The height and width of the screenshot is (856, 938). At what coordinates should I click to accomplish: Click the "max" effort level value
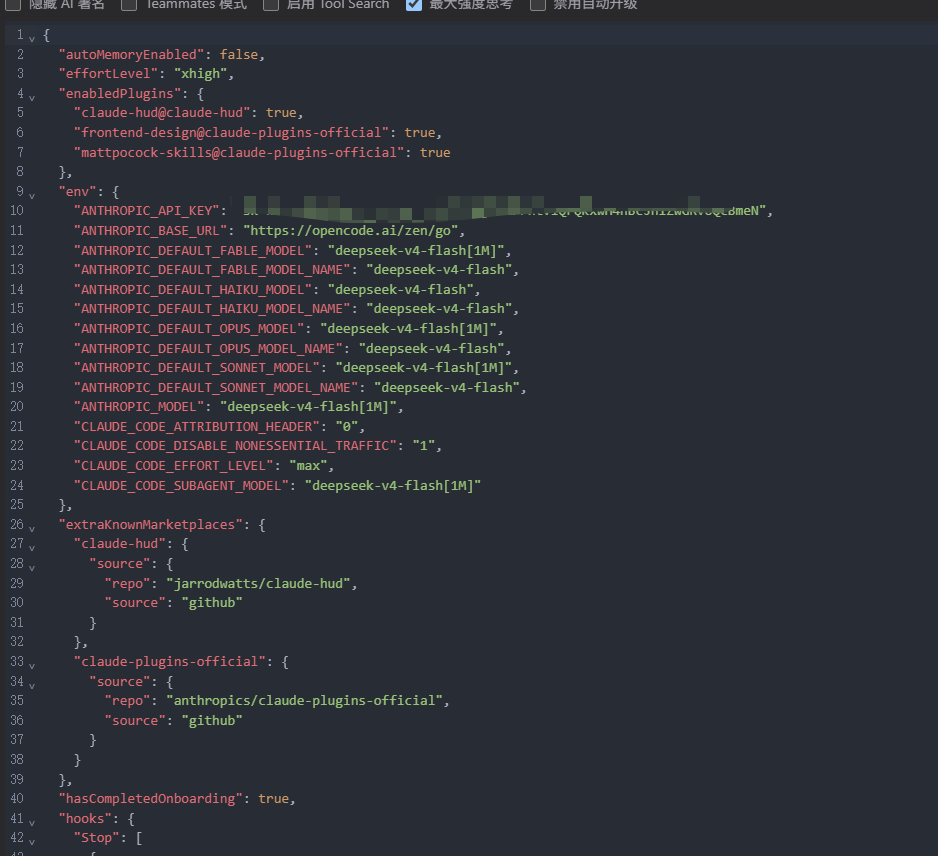(x=307, y=465)
